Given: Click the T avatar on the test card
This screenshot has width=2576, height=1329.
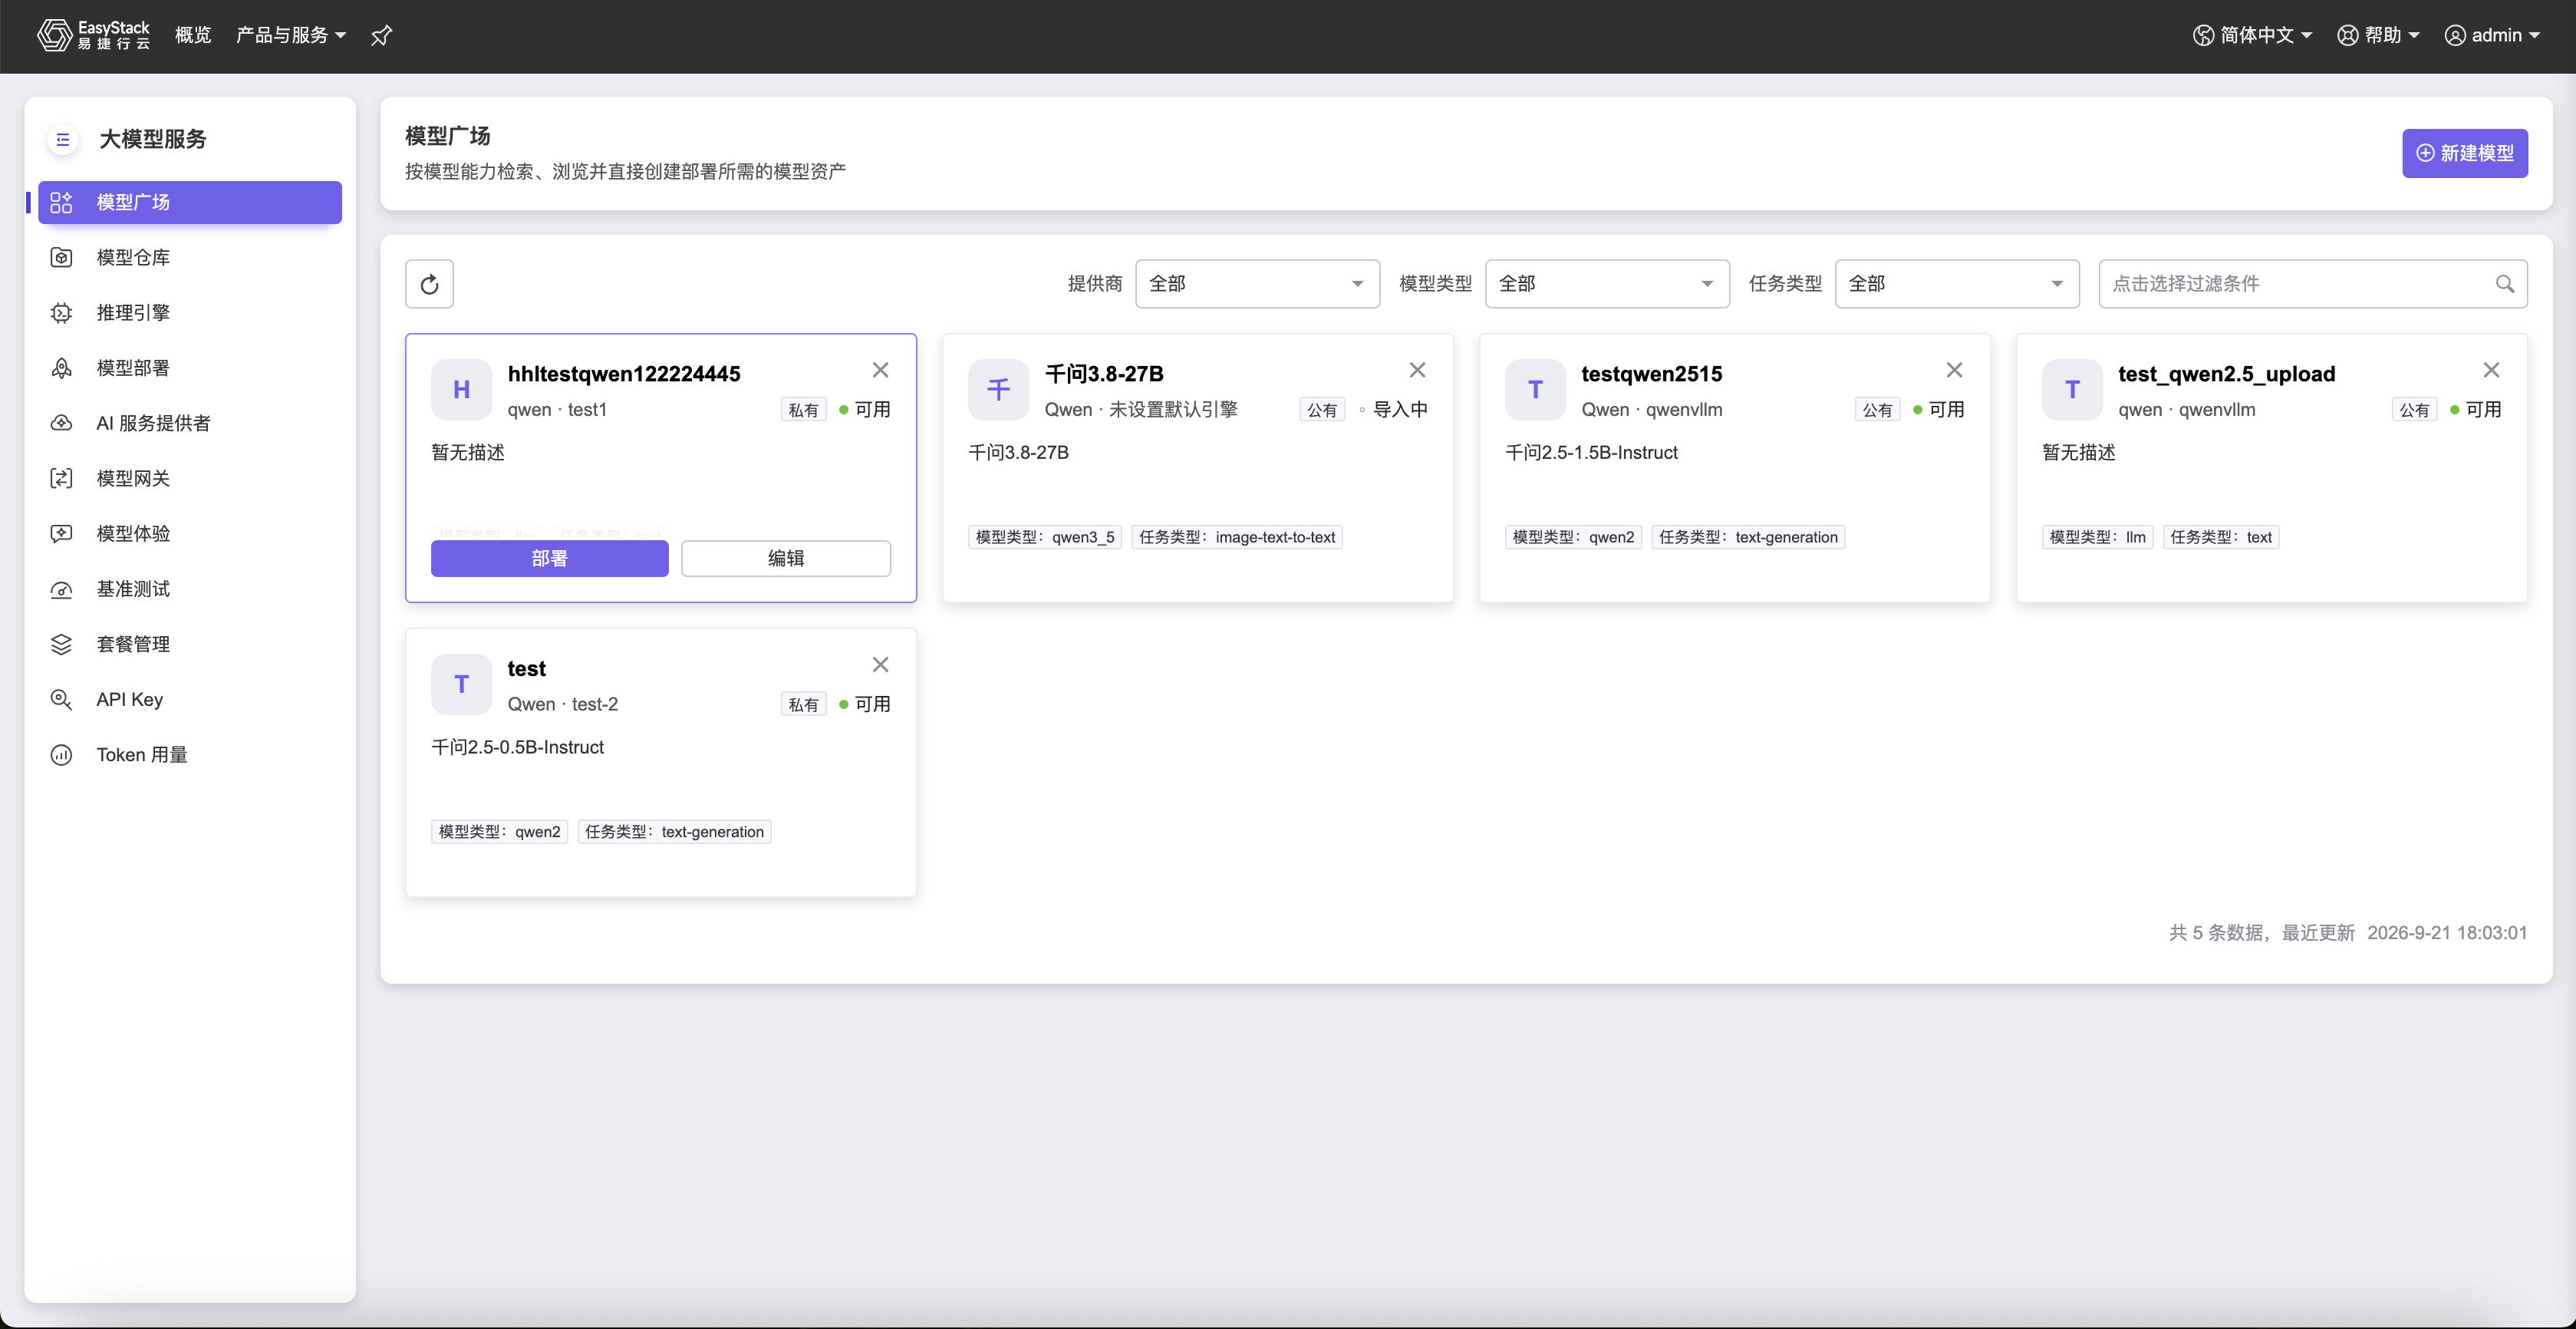Looking at the screenshot, I should tap(461, 684).
